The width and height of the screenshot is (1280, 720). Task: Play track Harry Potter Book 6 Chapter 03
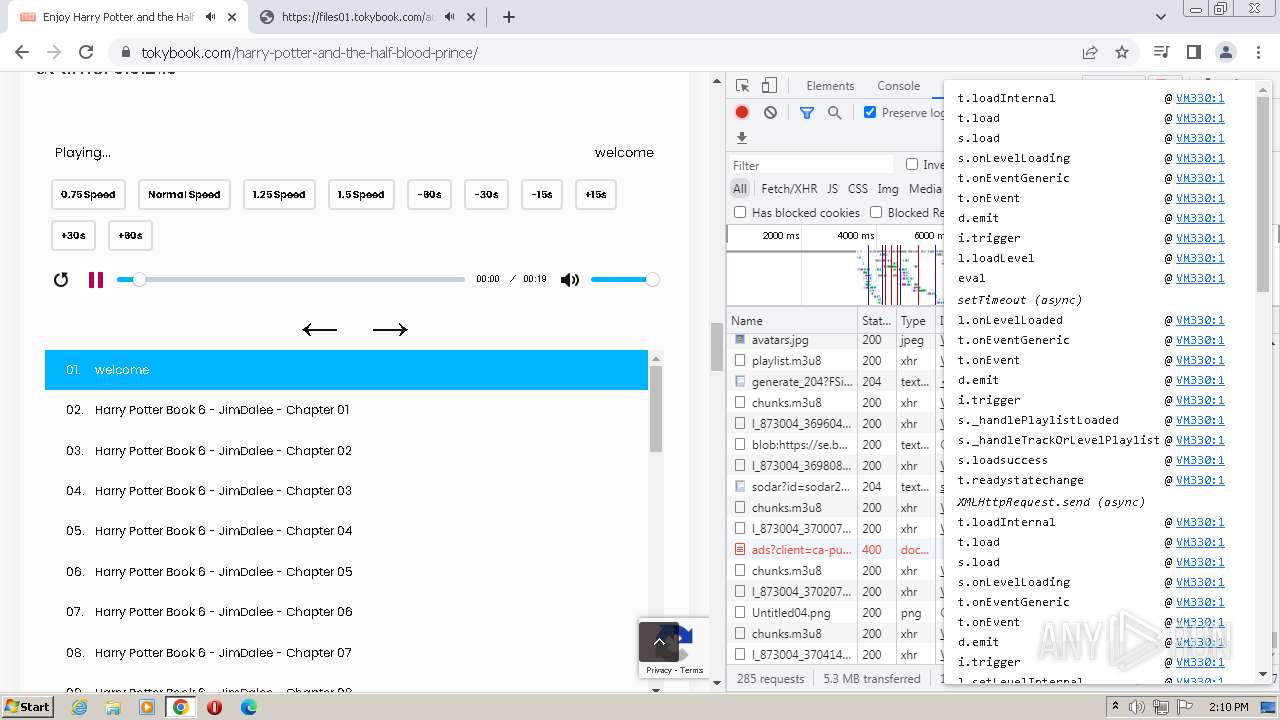pyautogui.click(x=346, y=491)
